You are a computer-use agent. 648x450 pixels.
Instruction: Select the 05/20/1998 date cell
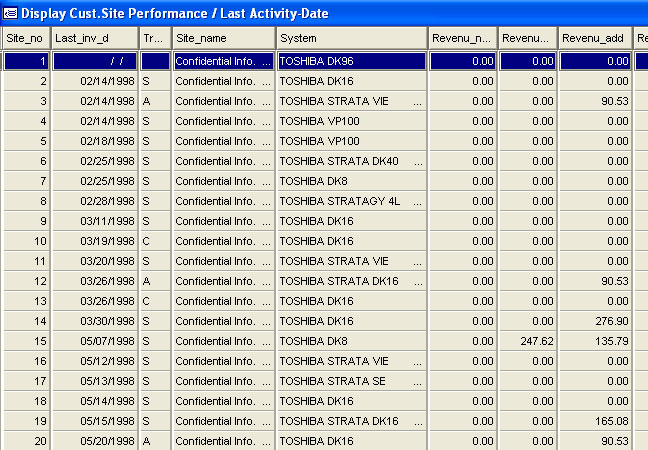(x=95, y=441)
